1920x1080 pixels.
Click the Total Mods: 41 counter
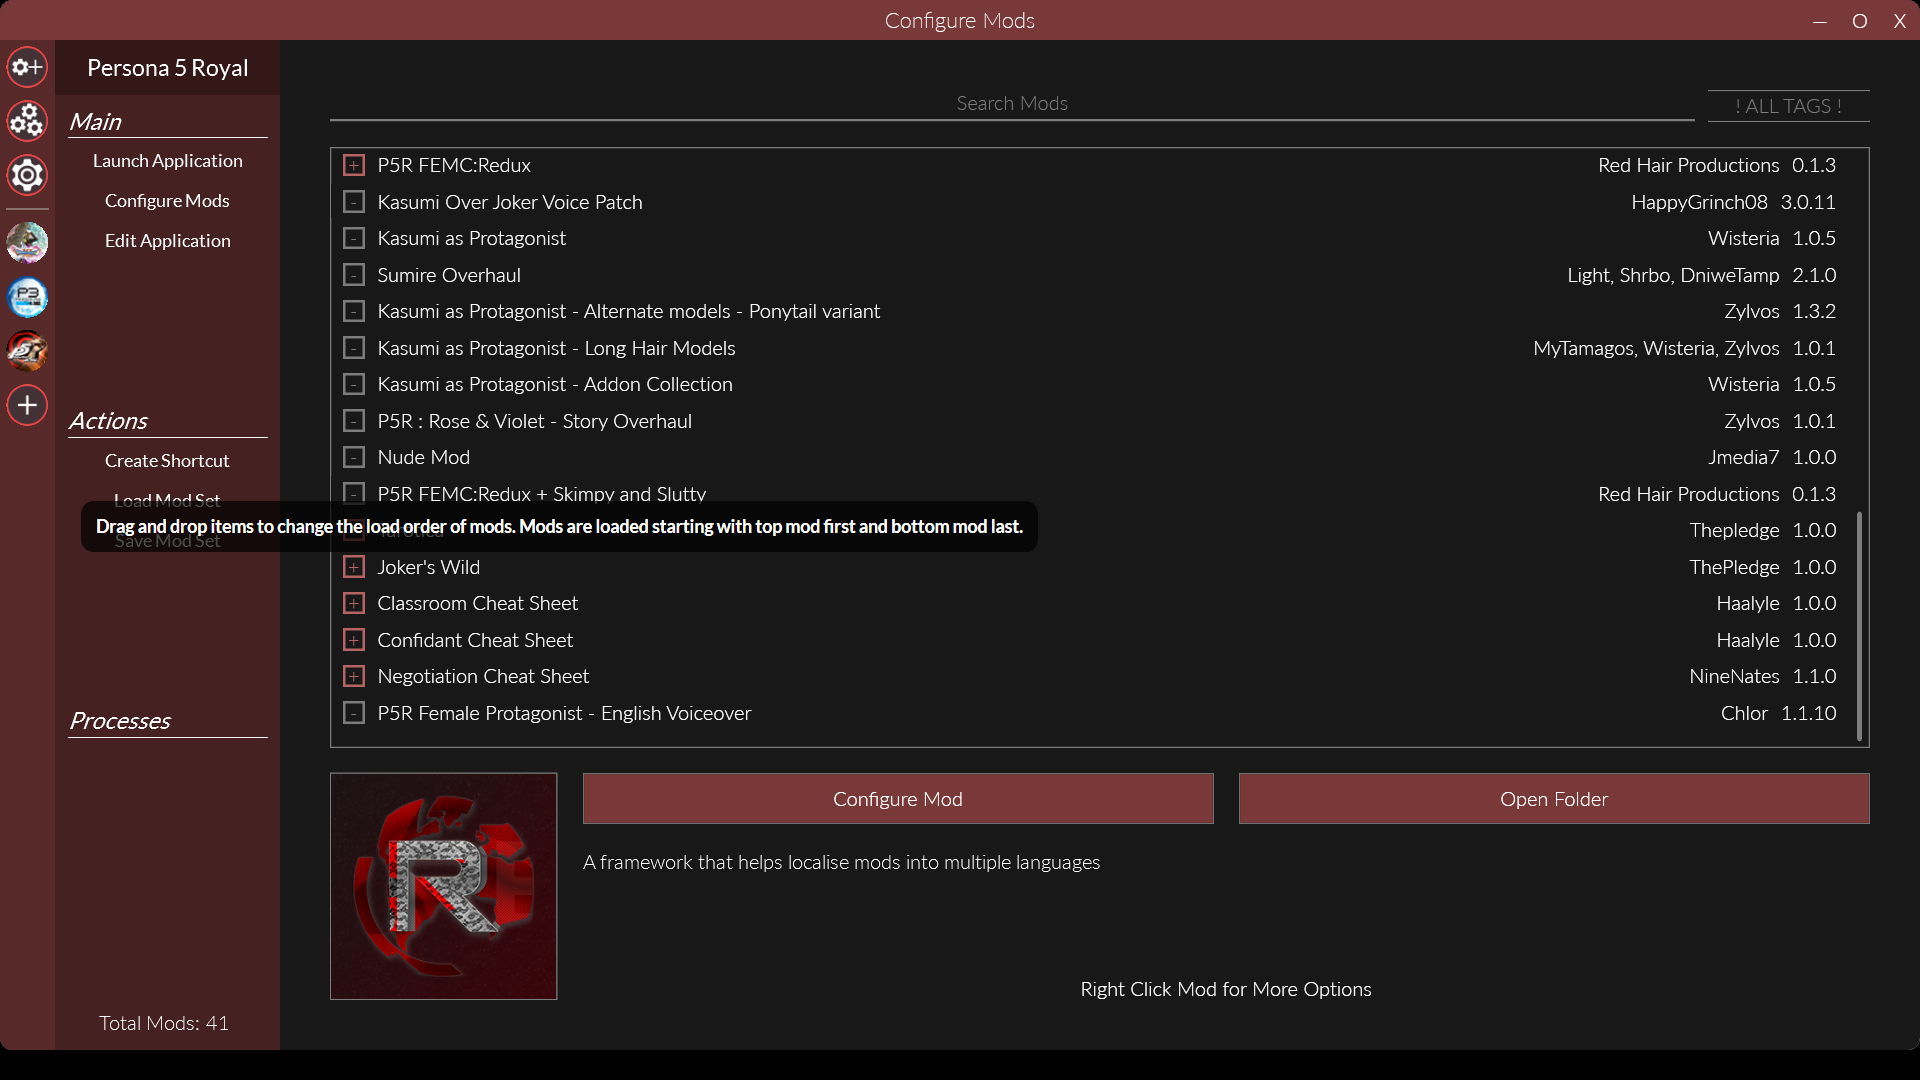(164, 1023)
